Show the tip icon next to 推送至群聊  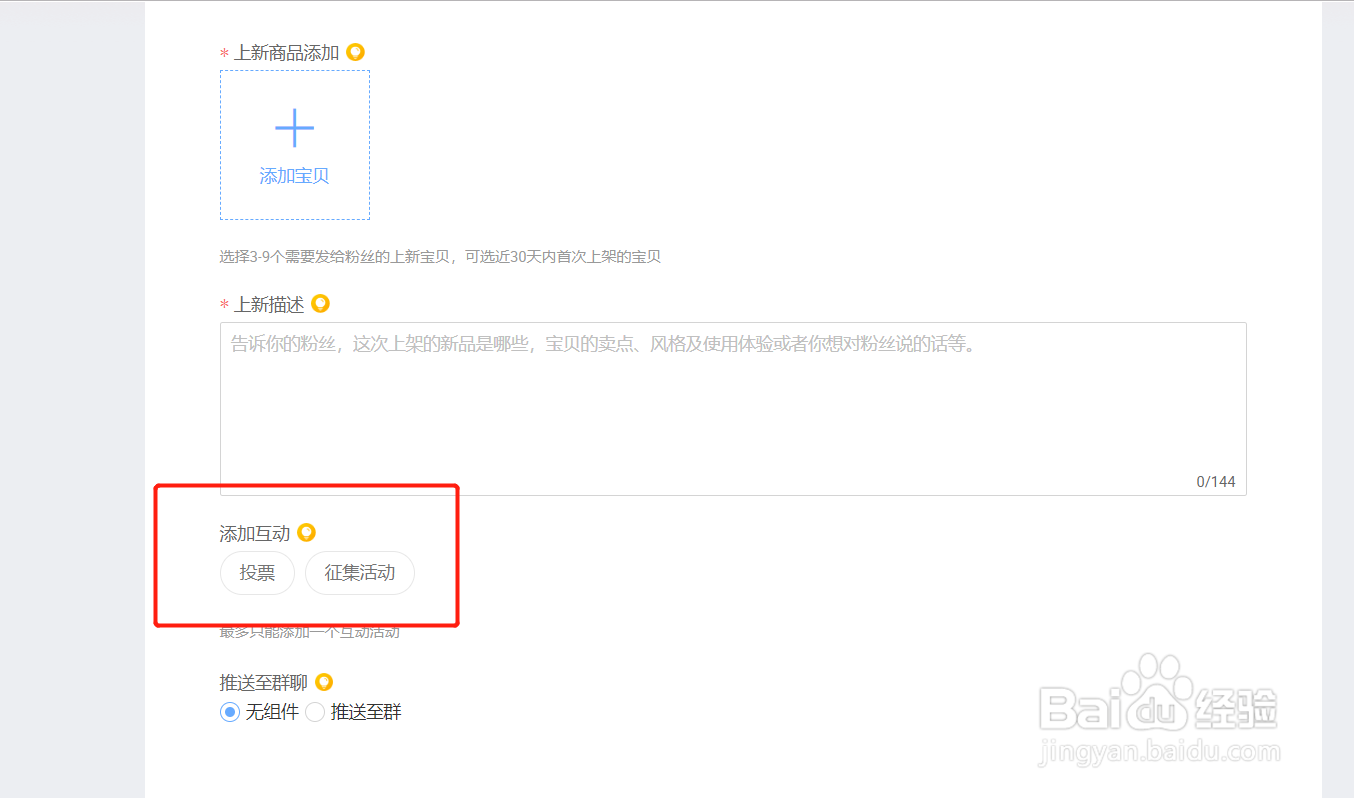(x=324, y=682)
